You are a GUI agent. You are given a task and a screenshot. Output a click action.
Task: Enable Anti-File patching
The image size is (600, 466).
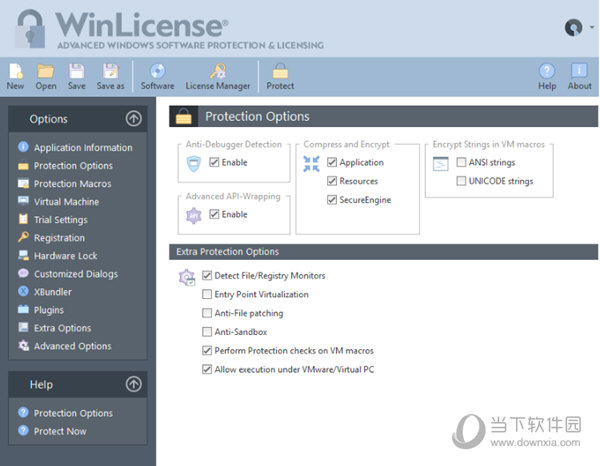pyautogui.click(x=207, y=313)
